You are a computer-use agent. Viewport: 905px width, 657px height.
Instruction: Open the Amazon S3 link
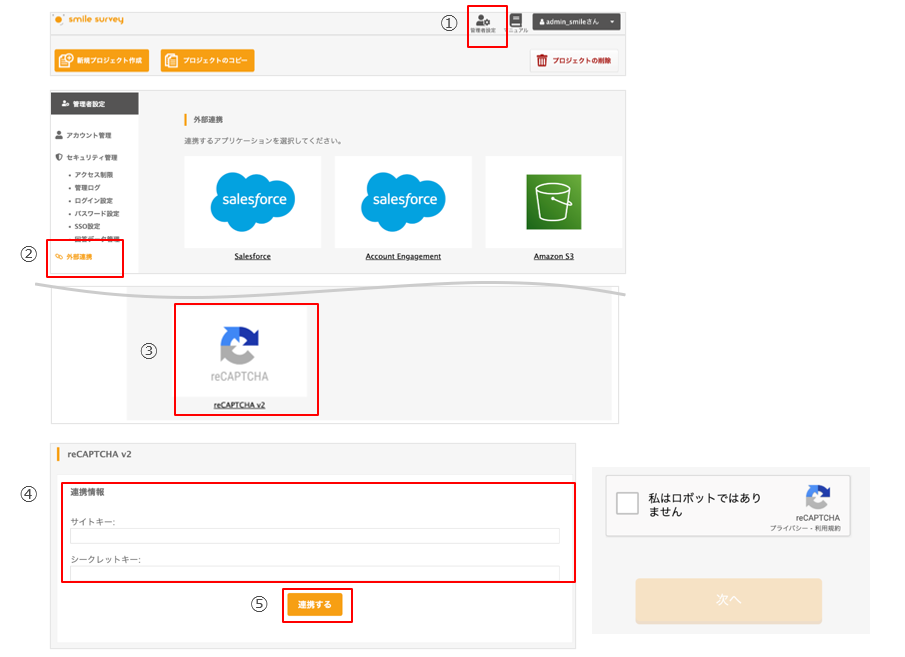(x=554, y=256)
